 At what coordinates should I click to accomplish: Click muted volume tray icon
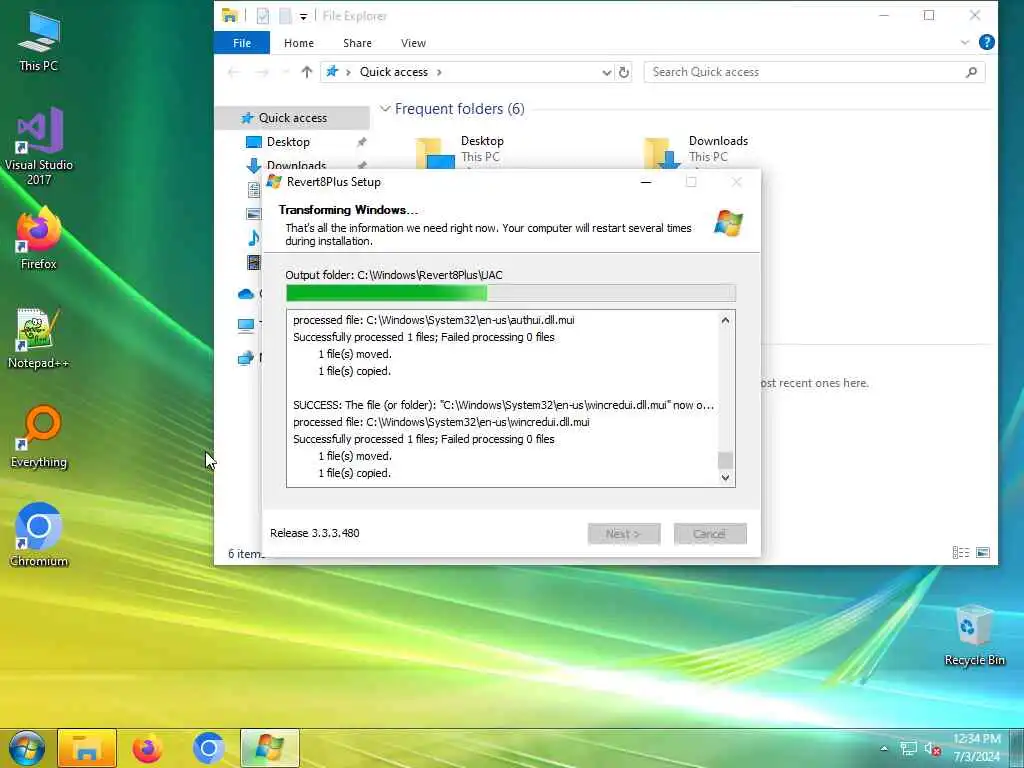coord(932,749)
